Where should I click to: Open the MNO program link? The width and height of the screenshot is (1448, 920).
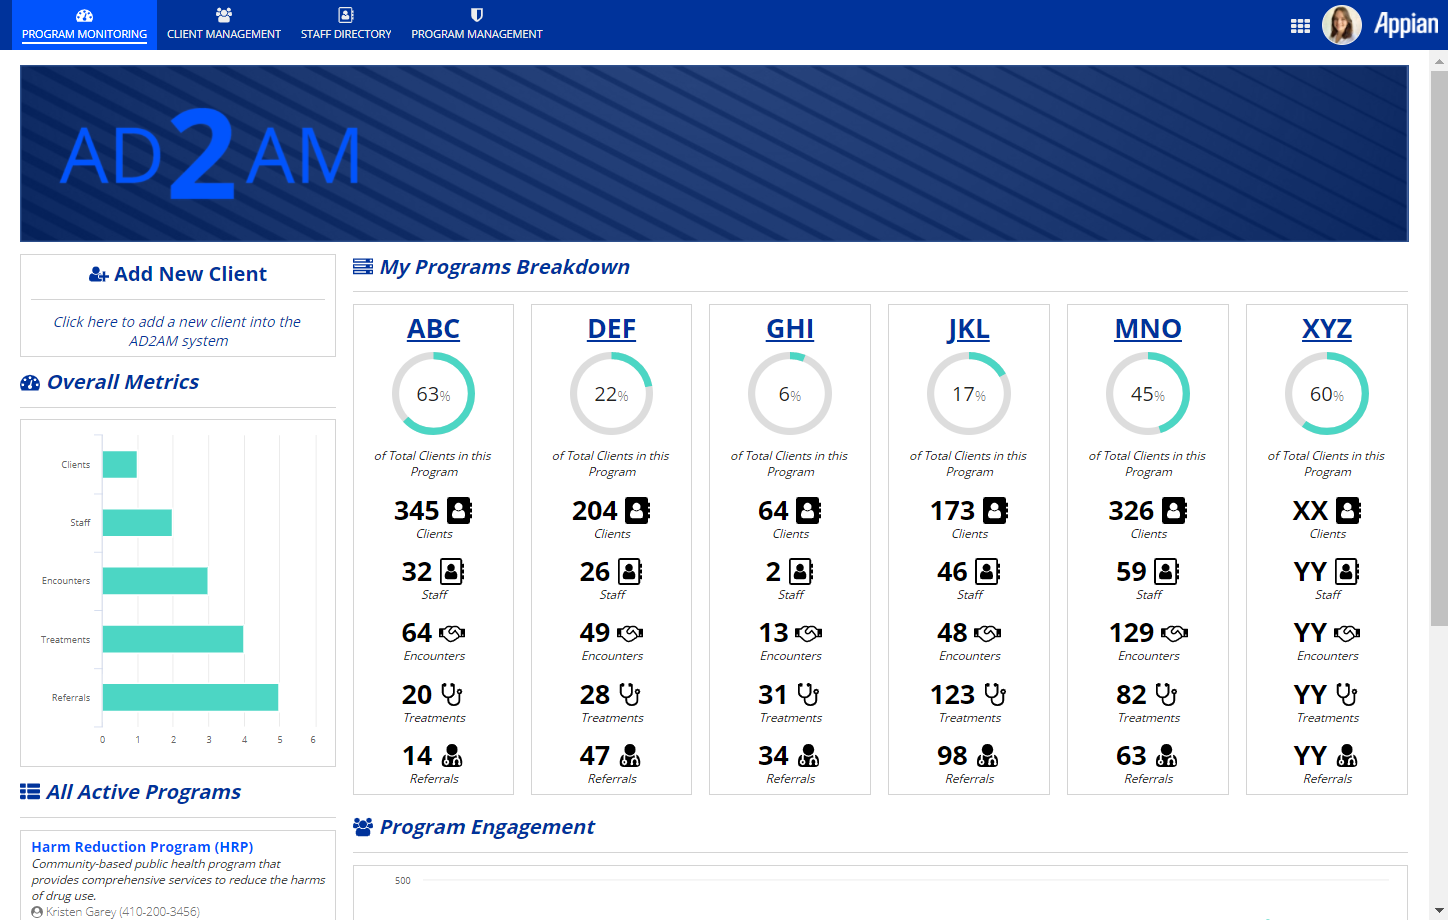tap(1148, 329)
